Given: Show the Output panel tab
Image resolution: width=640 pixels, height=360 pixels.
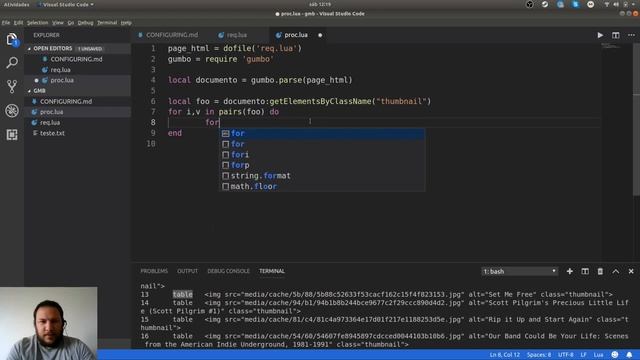Looking at the screenshot, I should (187, 271).
